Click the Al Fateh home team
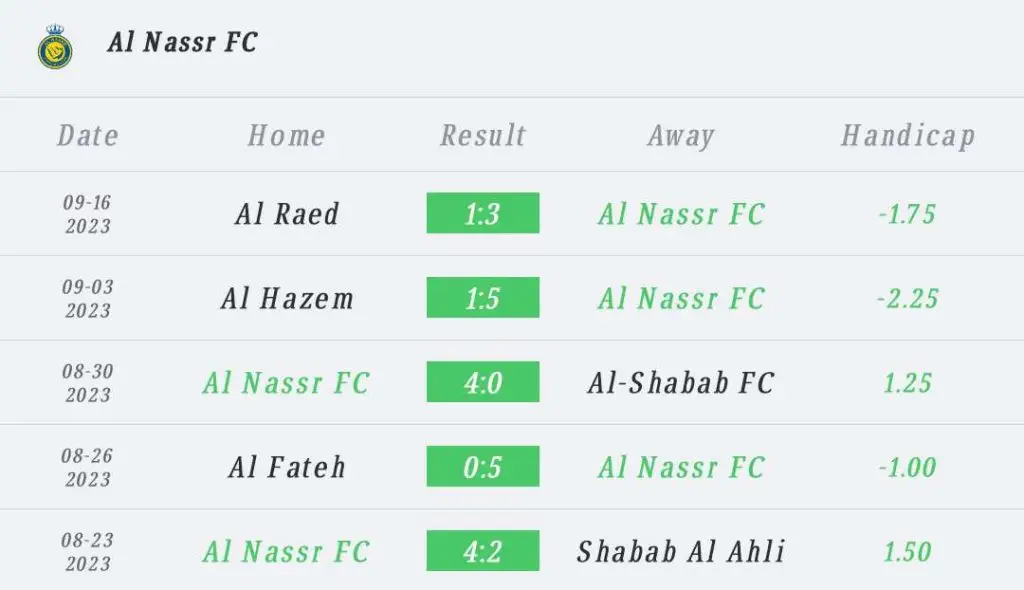 click(x=287, y=467)
